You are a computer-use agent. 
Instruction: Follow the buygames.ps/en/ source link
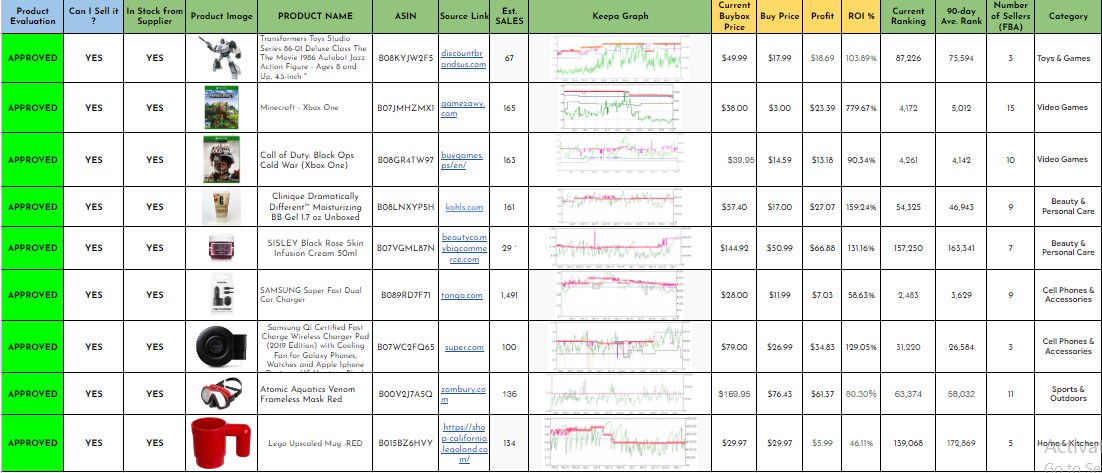462,160
